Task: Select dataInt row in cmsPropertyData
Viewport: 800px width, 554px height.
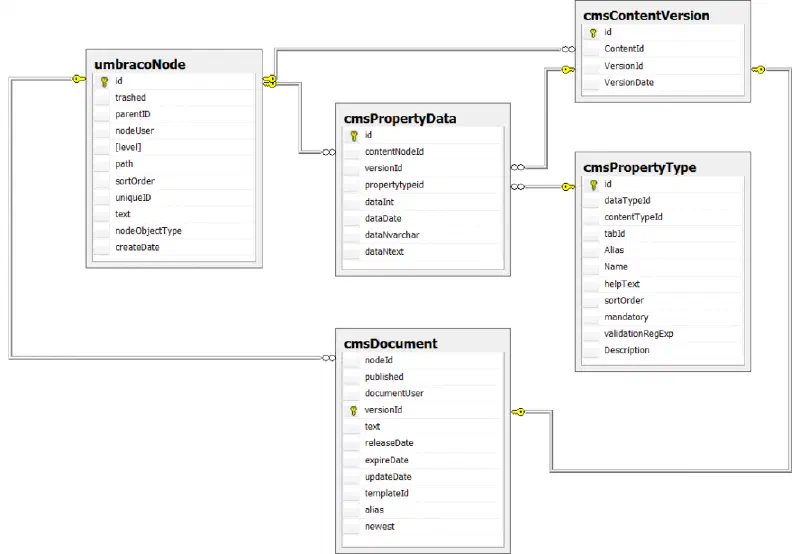Action: click(x=423, y=202)
